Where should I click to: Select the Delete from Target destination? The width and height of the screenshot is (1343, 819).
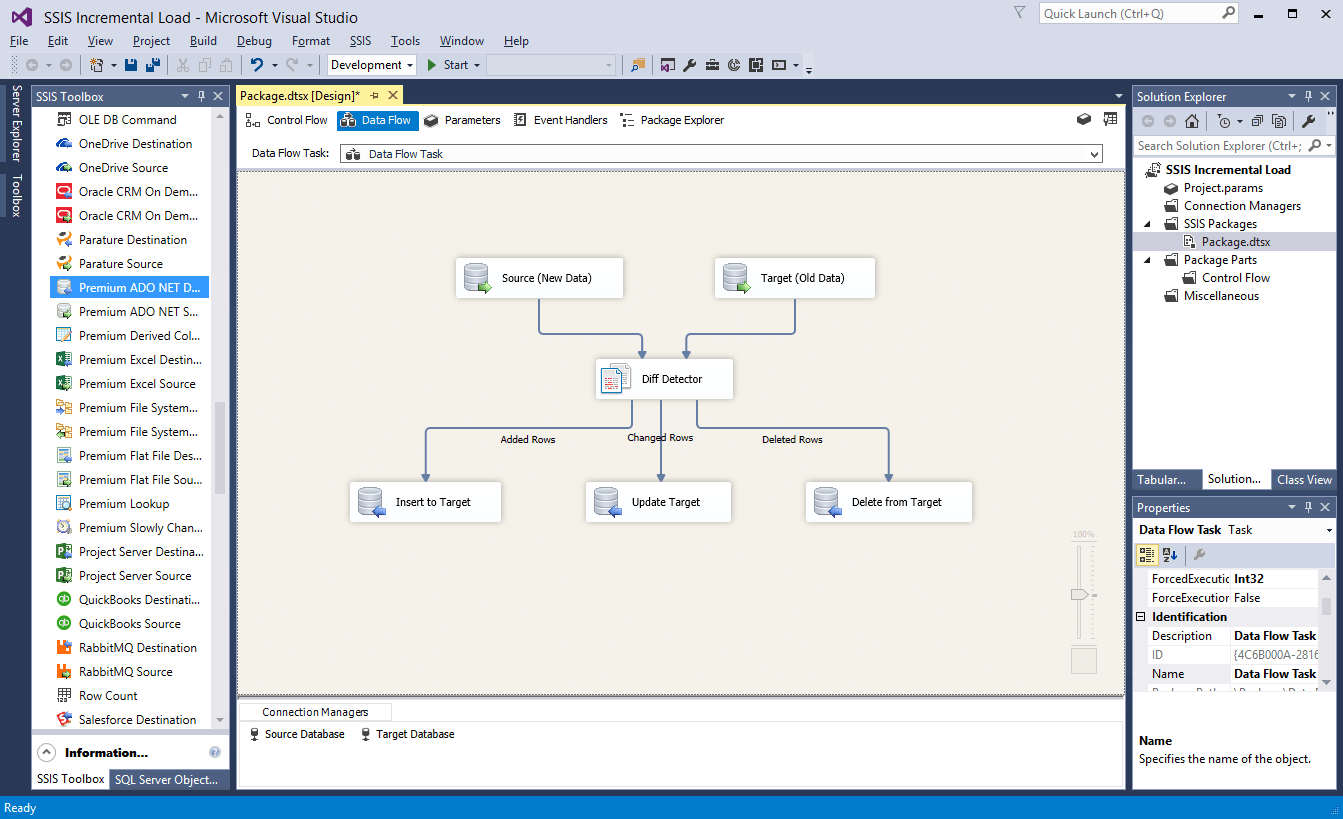tap(889, 502)
